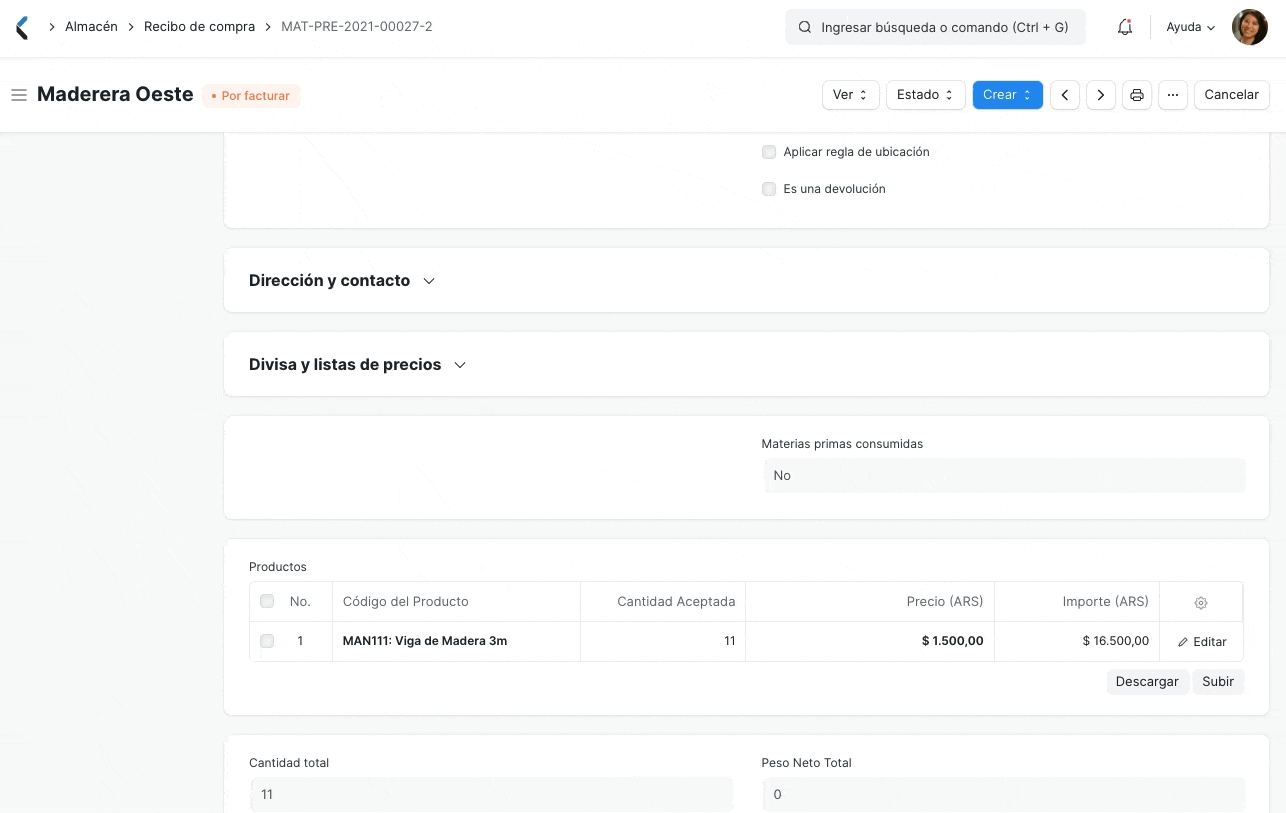The image size is (1286, 813).
Task: Click the Subir button
Action: 1218,681
